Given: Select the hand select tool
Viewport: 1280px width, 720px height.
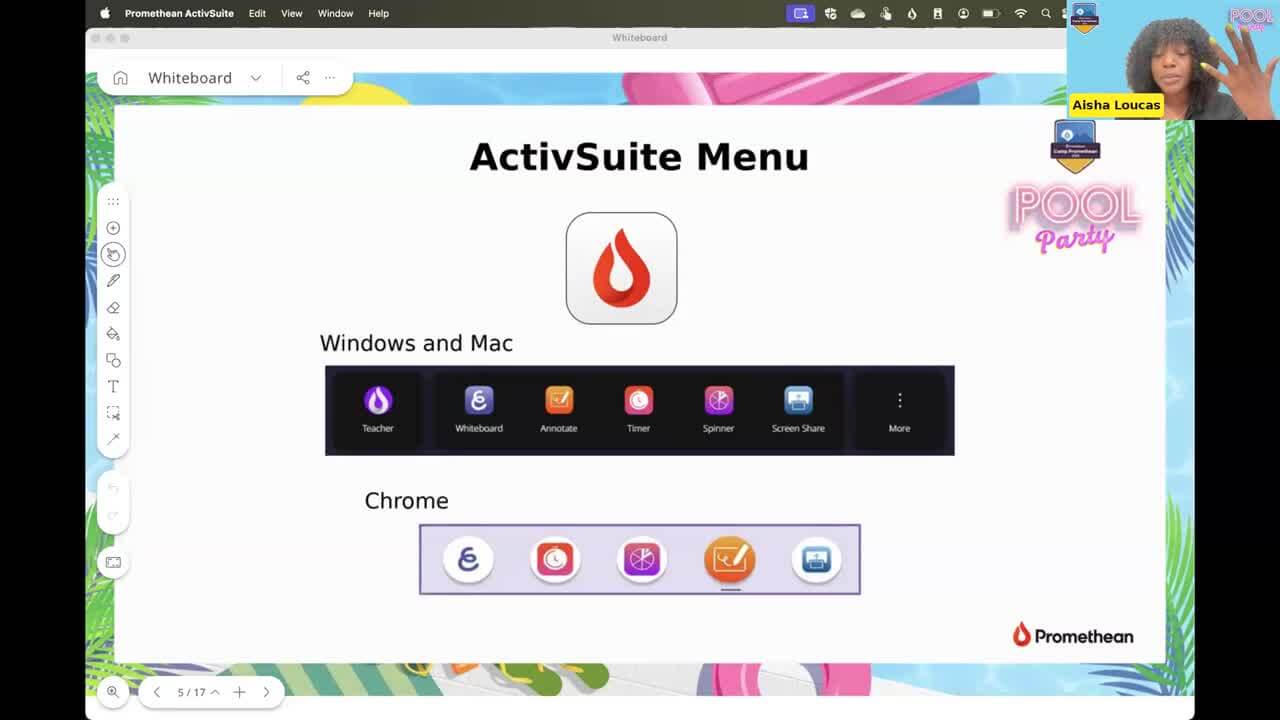Looking at the screenshot, I should point(113,255).
